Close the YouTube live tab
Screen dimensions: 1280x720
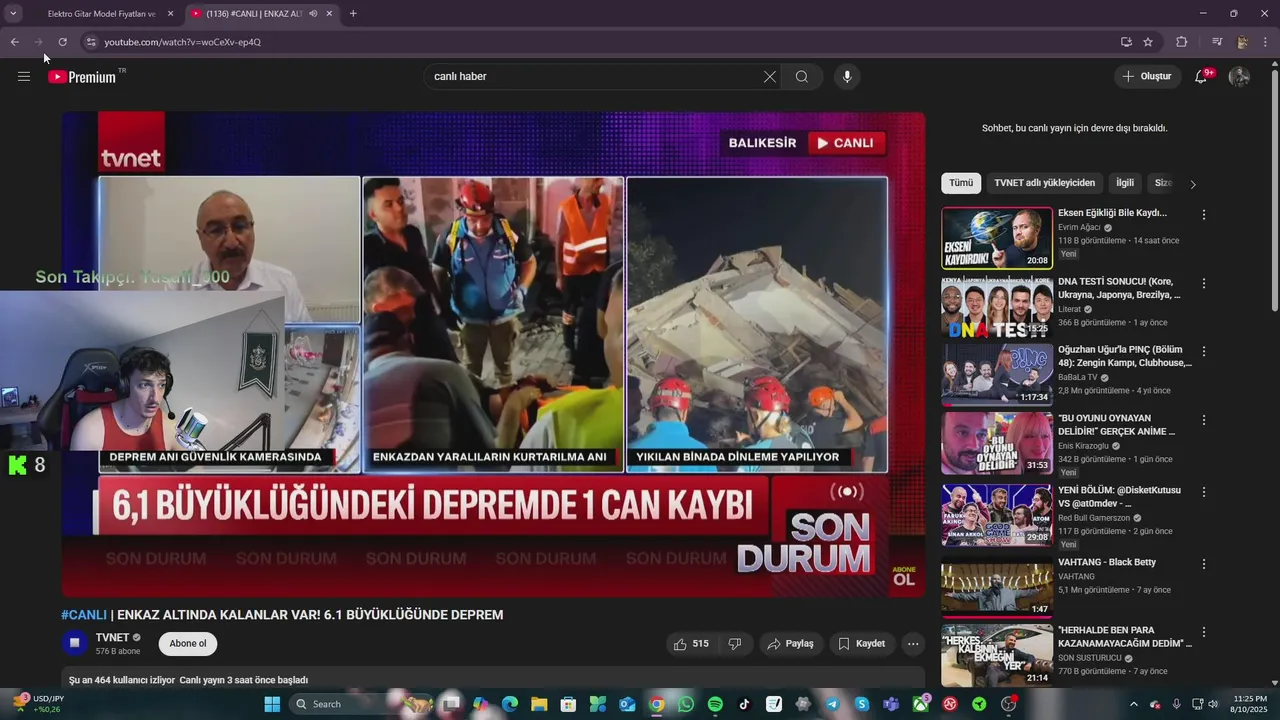click(329, 14)
